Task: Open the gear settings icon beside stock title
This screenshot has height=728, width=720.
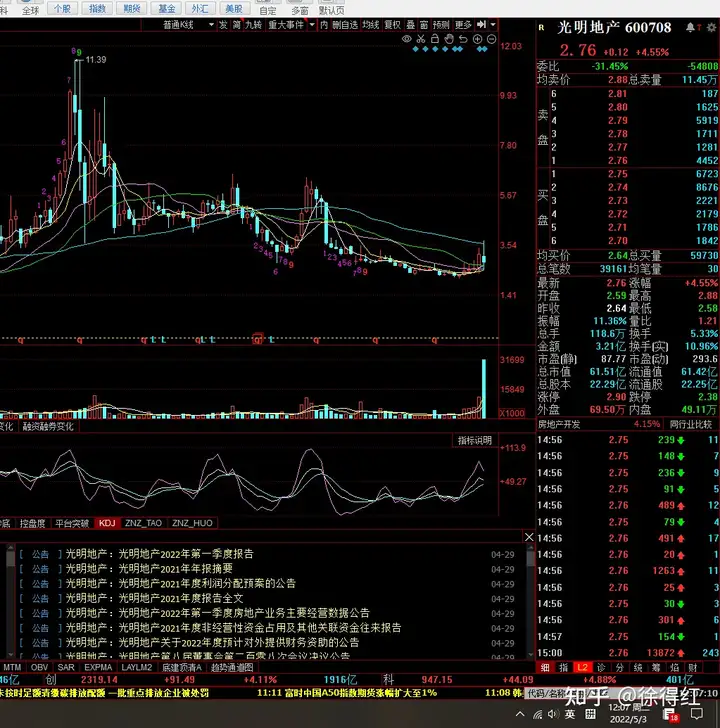Action: click(x=711, y=28)
